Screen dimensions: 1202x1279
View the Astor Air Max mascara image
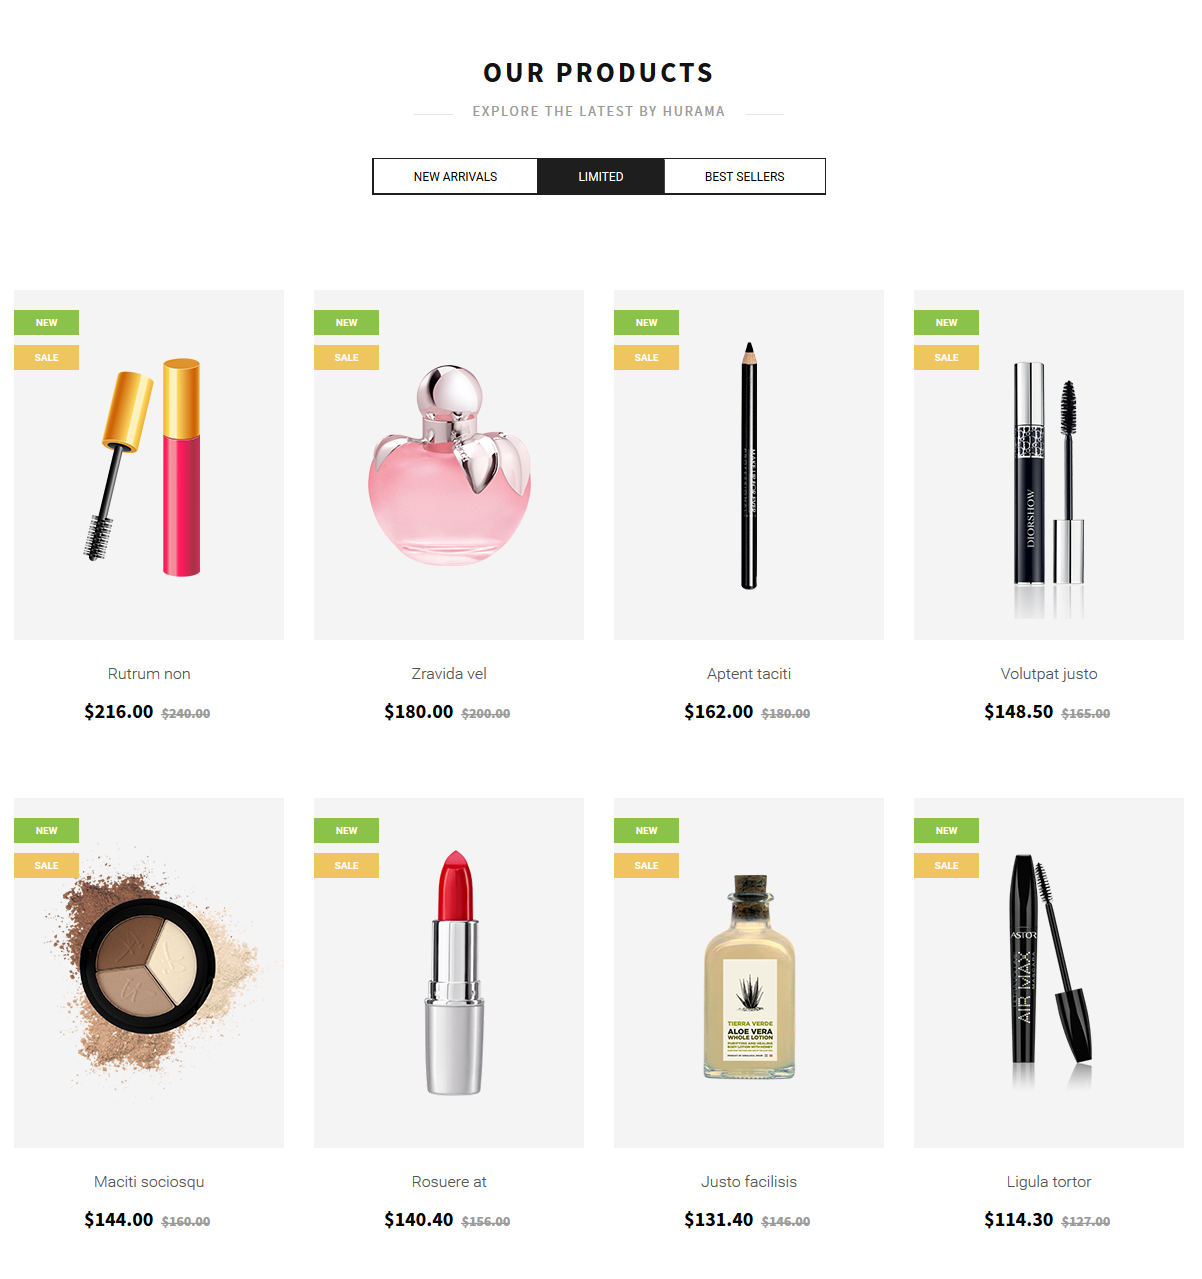[1049, 973]
